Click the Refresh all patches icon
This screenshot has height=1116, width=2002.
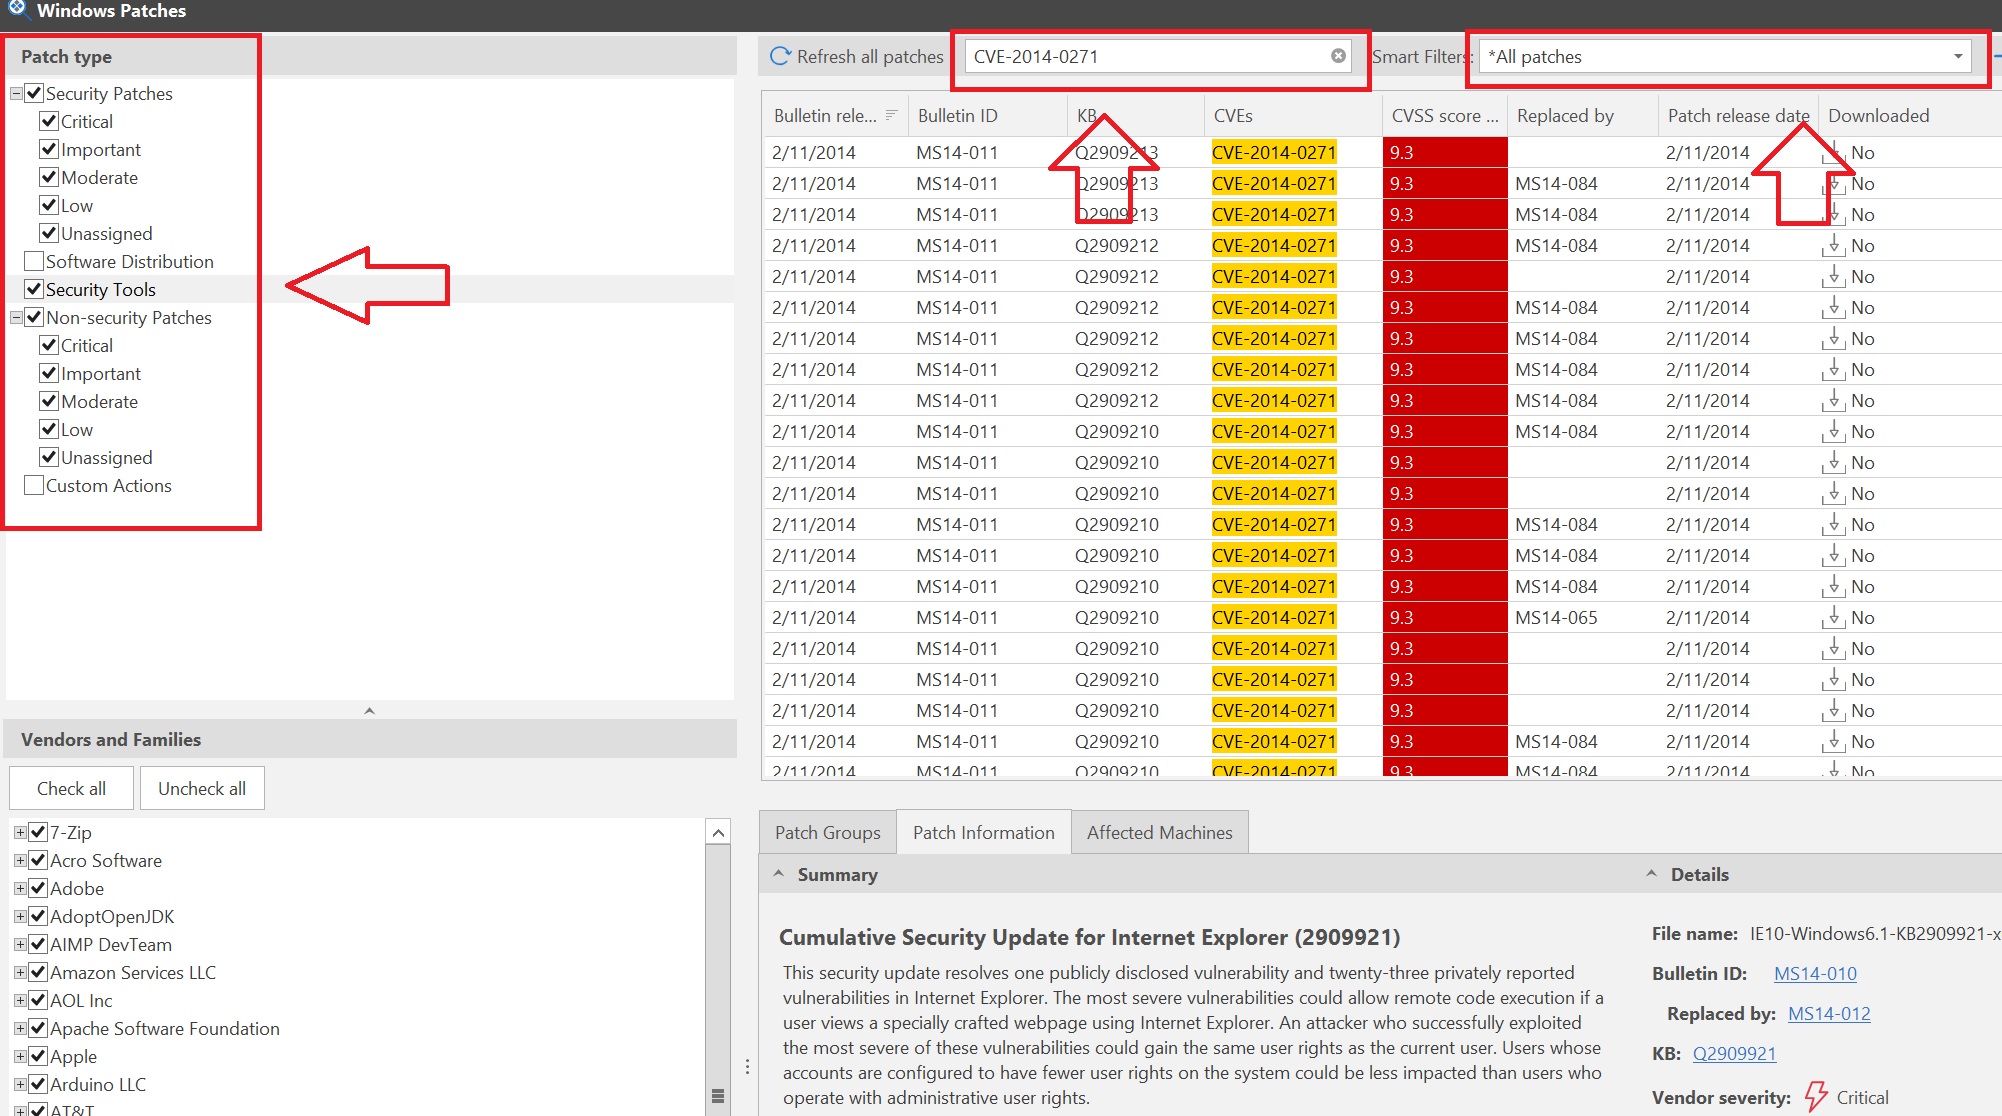[x=779, y=56]
